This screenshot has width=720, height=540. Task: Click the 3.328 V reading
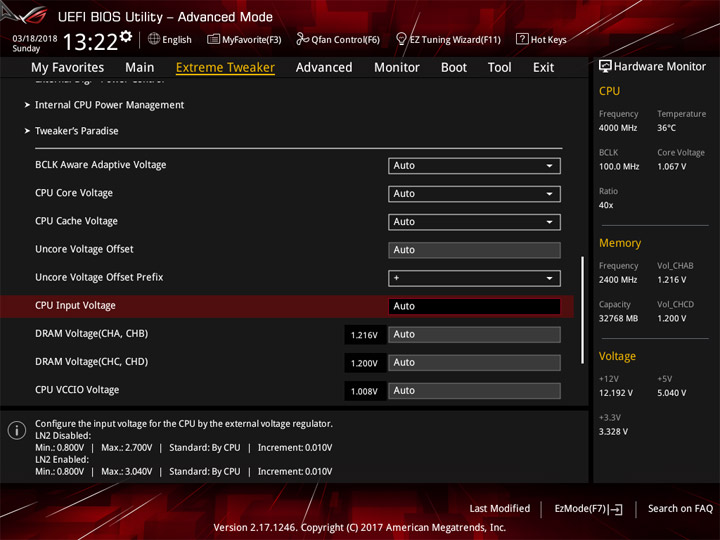[x=613, y=432]
